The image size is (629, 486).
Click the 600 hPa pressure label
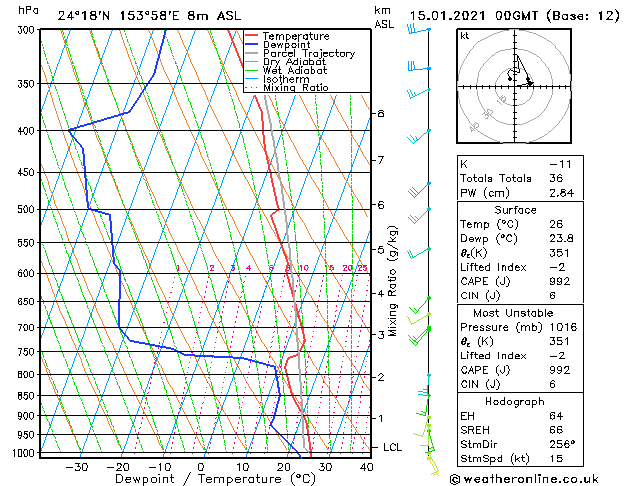coord(28,273)
